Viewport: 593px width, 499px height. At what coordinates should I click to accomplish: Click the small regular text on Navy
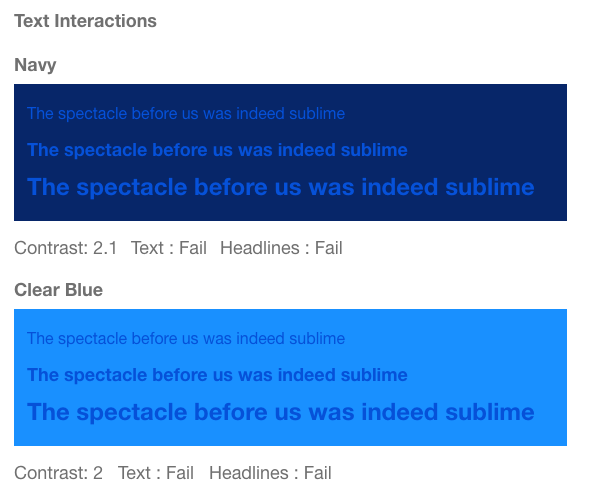[186, 113]
